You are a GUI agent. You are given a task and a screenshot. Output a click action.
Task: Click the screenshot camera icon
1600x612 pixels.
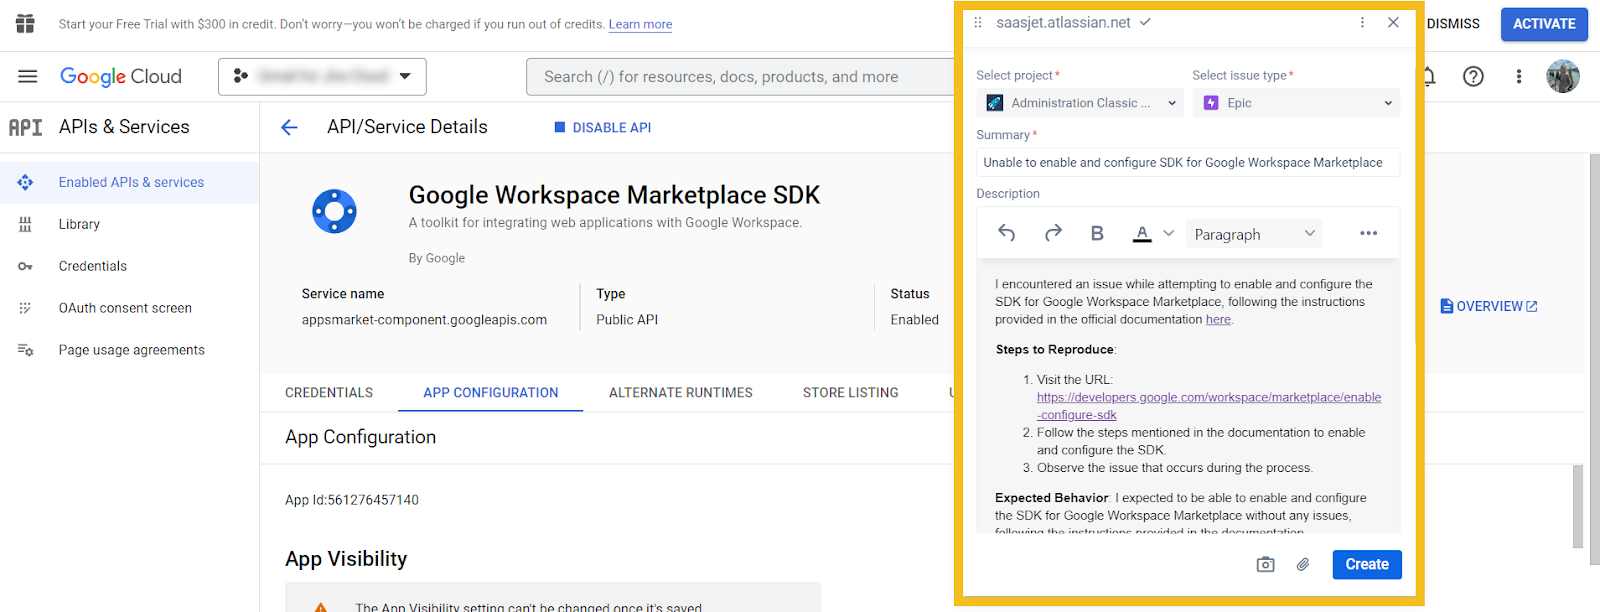click(x=1265, y=565)
